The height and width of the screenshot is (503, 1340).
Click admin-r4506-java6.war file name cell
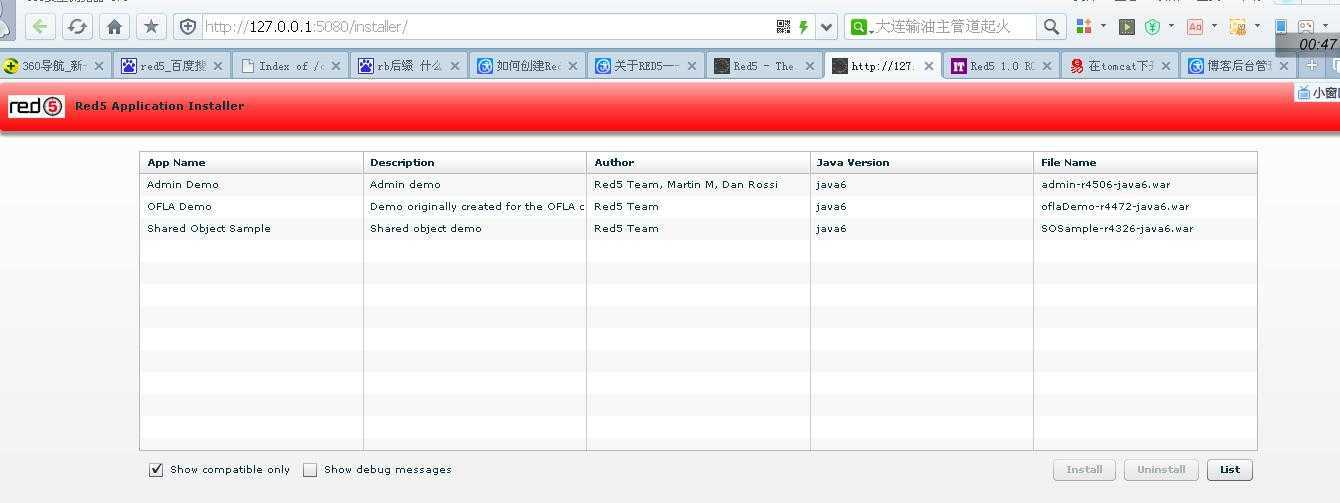1105,184
